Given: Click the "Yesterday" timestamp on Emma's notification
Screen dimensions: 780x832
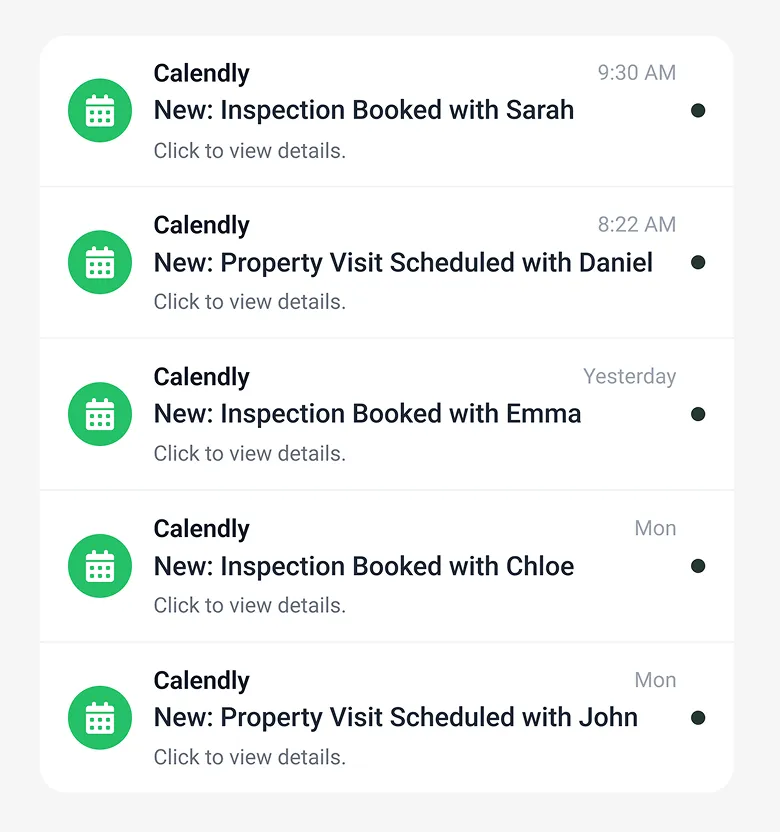Looking at the screenshot, I should (x=630, y=376).
